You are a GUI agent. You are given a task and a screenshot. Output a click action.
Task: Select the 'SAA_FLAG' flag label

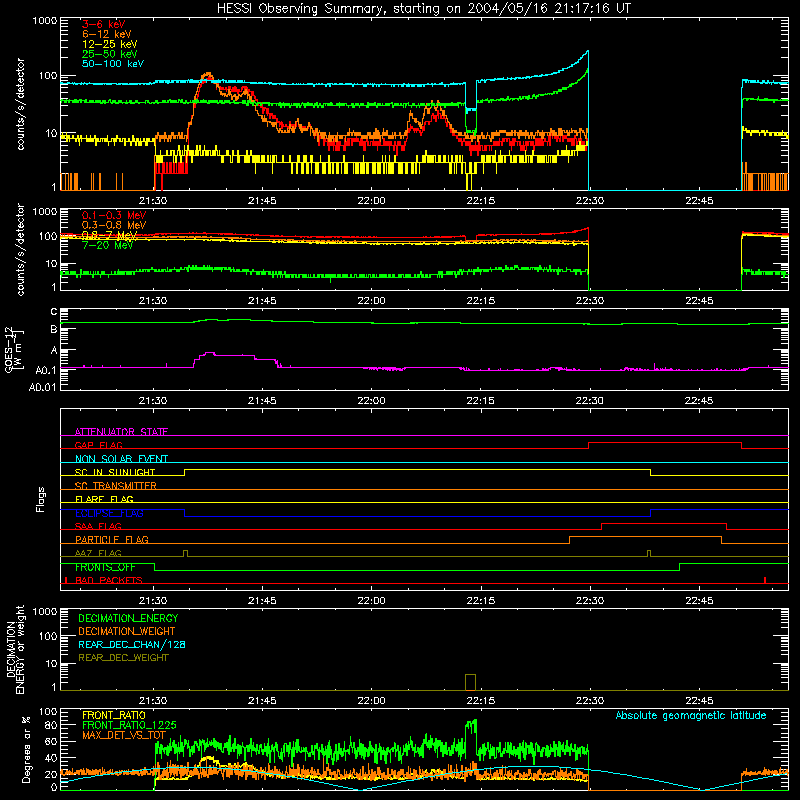pyautogui.click(x=98, y=526)
